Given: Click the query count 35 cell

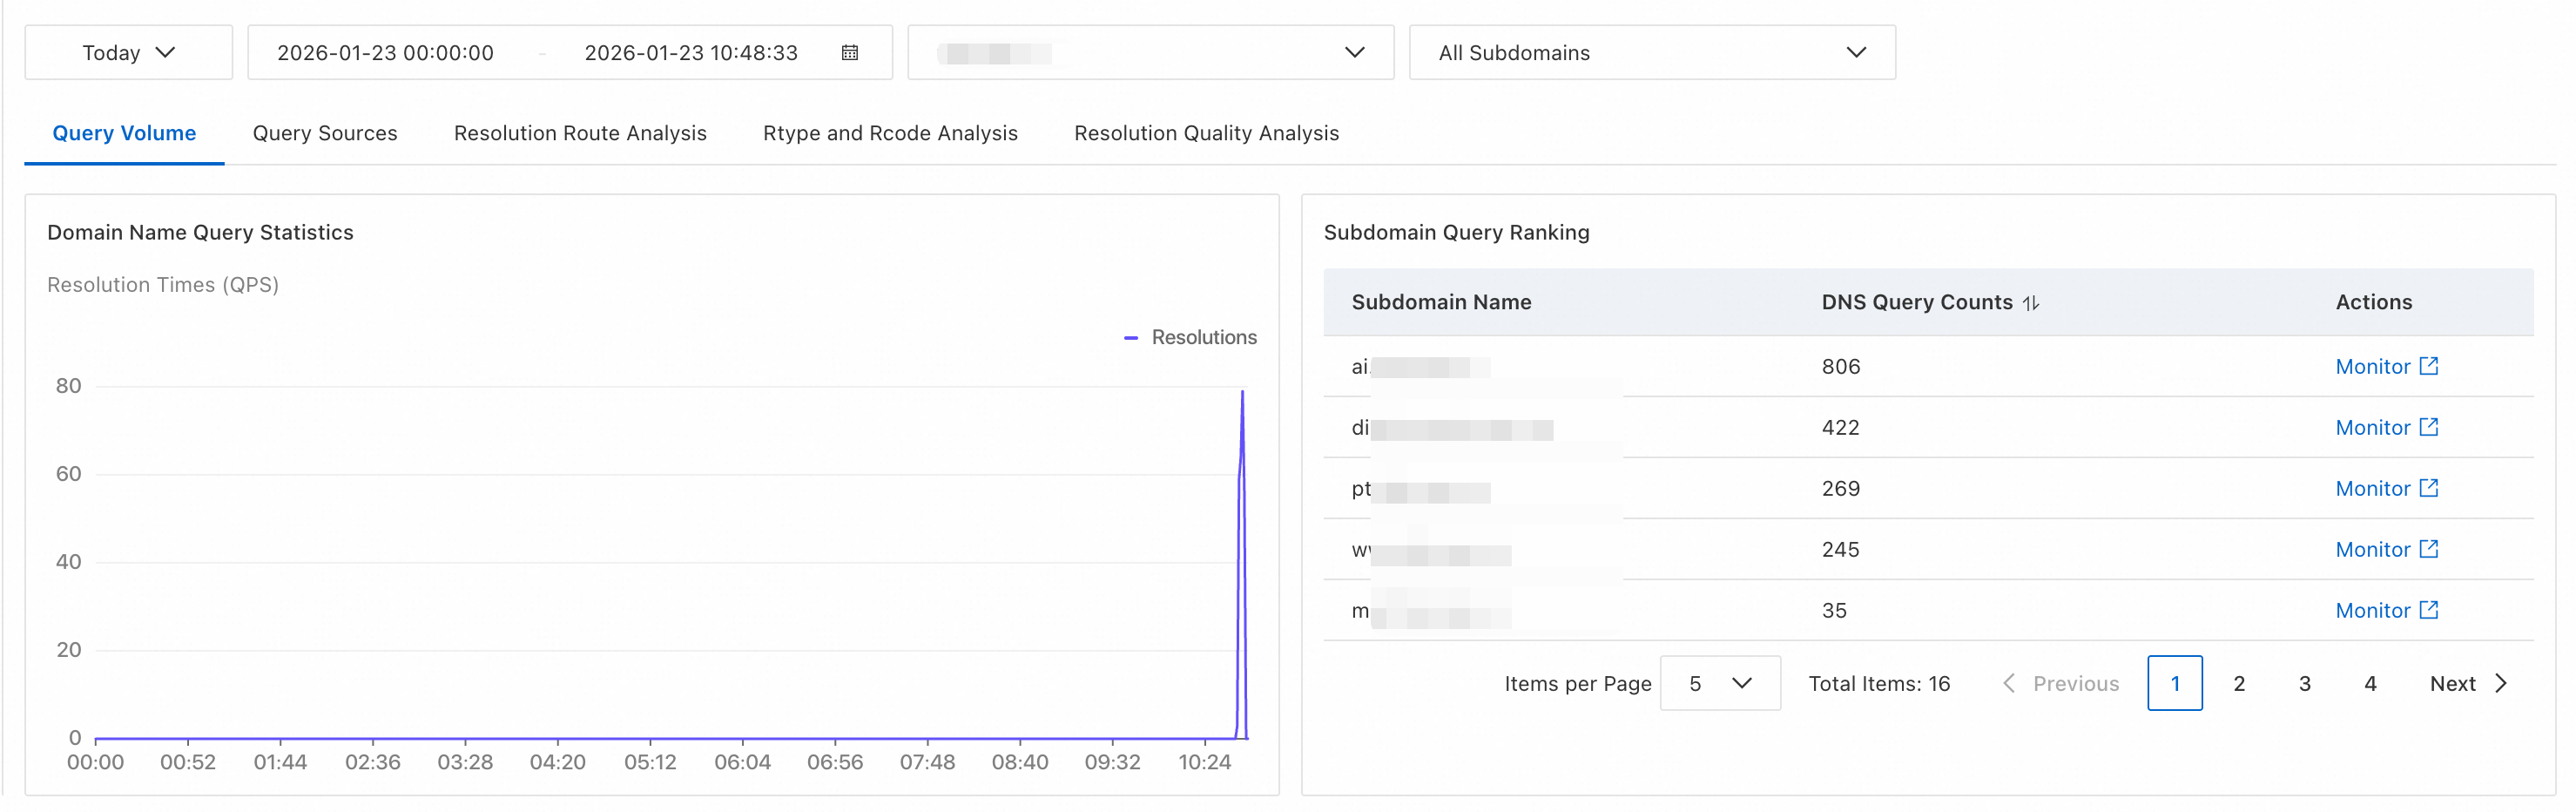Looking at the screenshot, I should tap(1834, 611).
